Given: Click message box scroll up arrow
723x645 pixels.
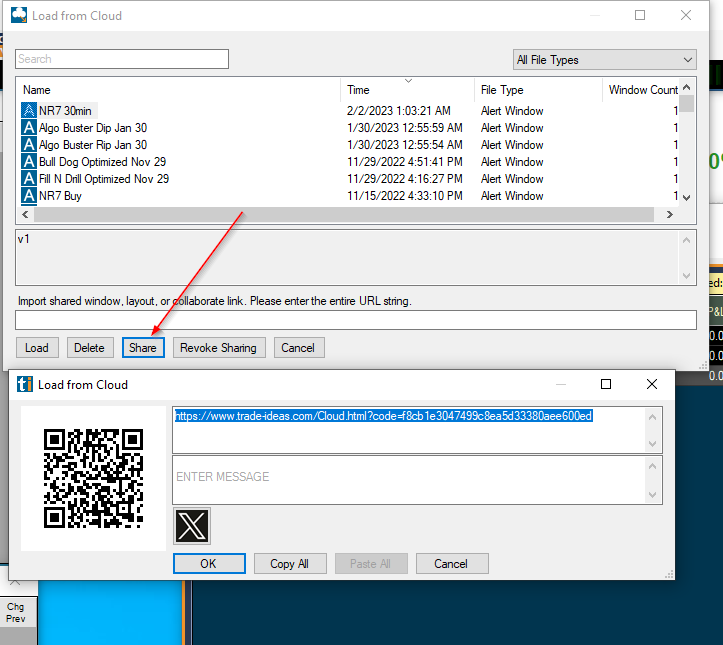Looking at the screenshot, I should [x=652, y=466].
